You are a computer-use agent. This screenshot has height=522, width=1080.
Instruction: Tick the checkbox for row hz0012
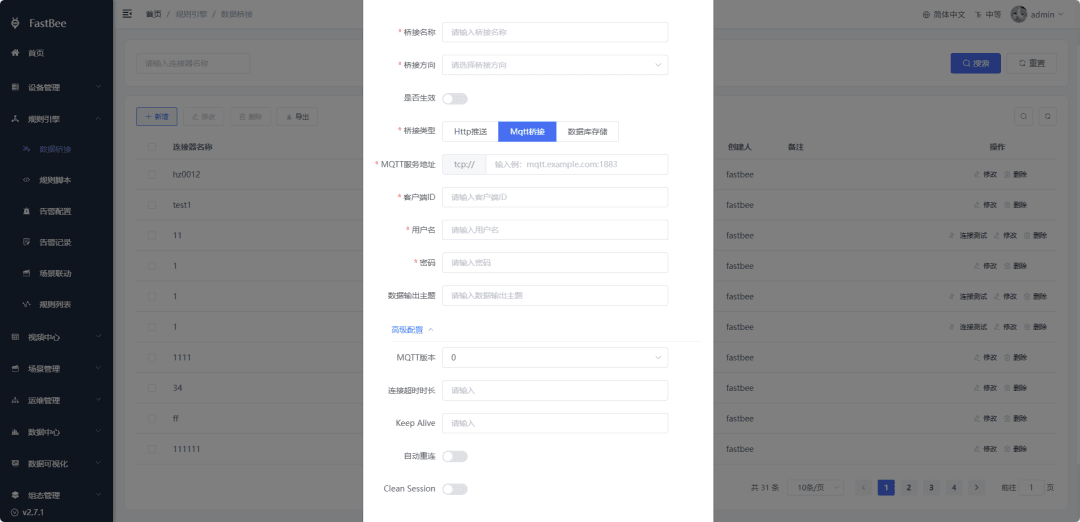152,175
